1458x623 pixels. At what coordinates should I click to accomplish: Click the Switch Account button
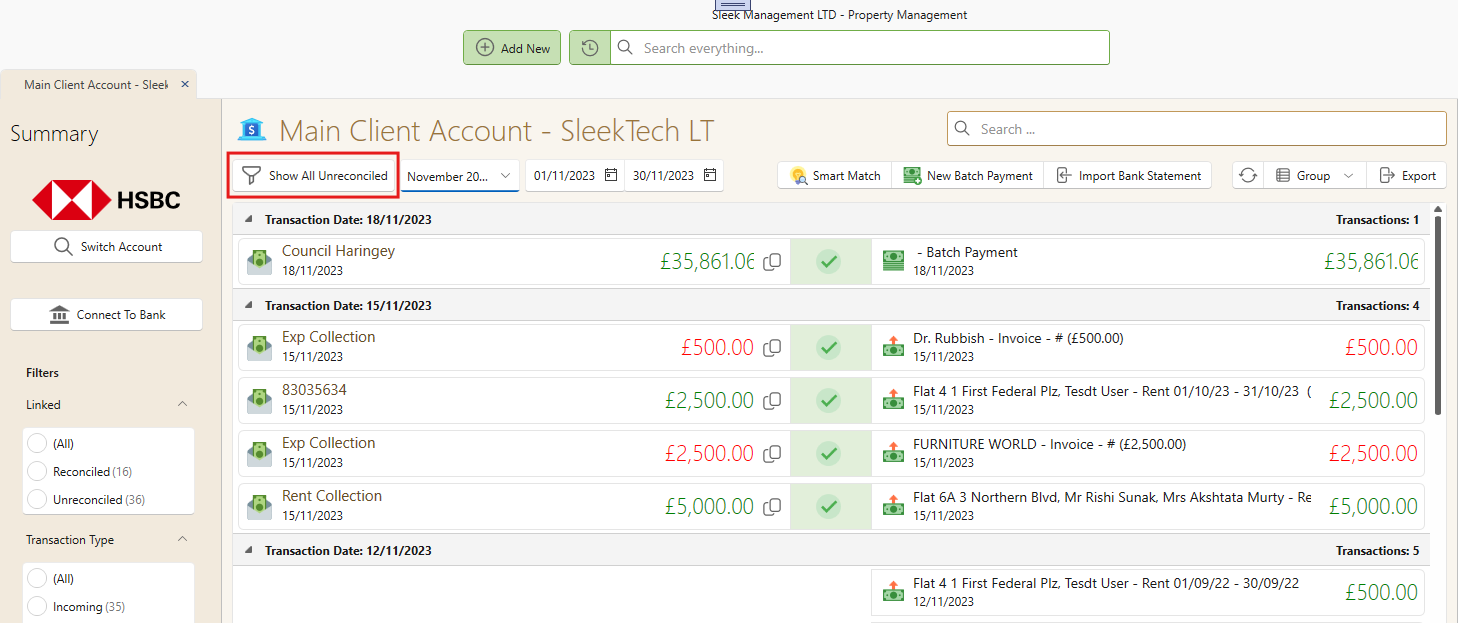106,247
